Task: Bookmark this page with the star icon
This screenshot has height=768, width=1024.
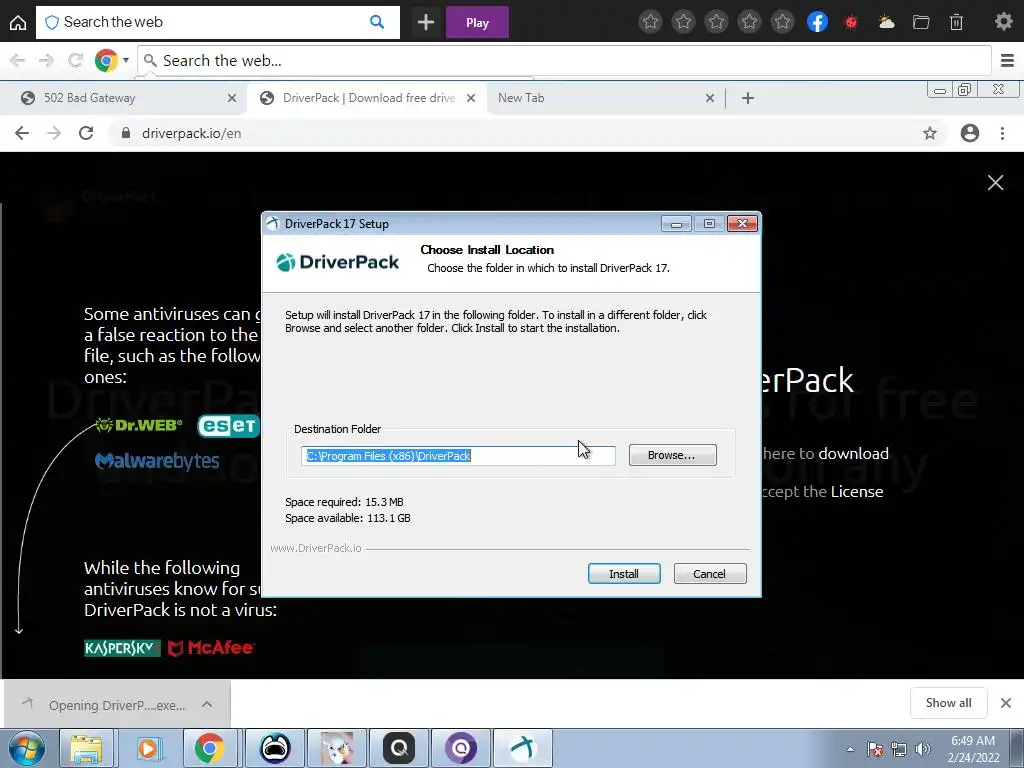Action: [x=930, y=133]
